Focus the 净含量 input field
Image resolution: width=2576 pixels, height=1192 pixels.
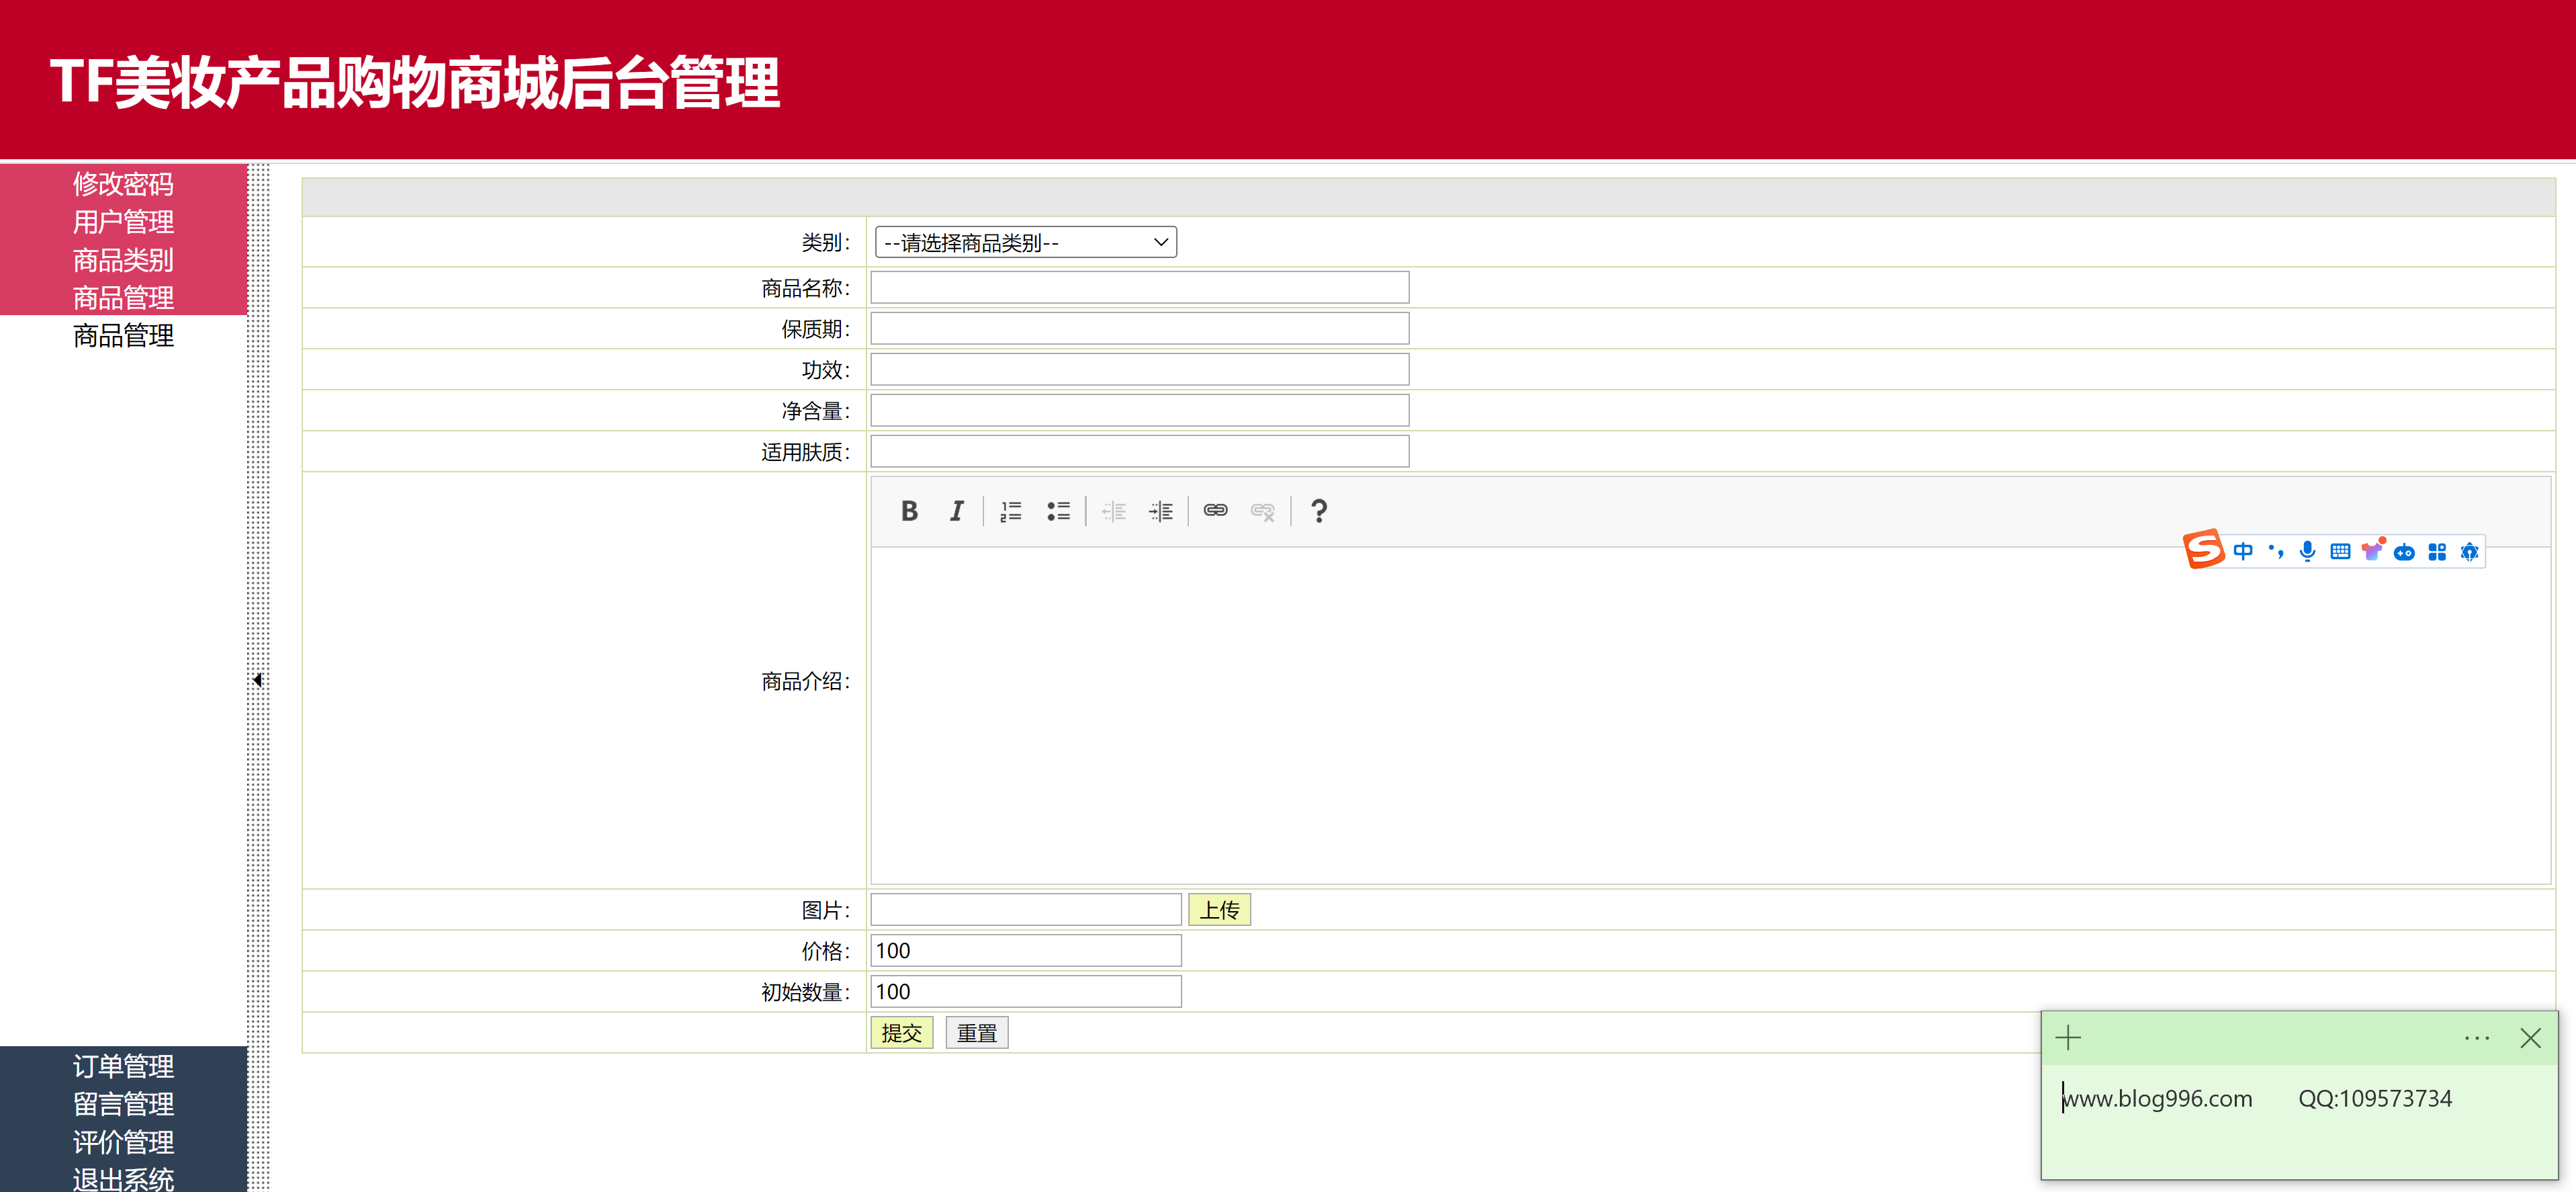(1139, 411)
